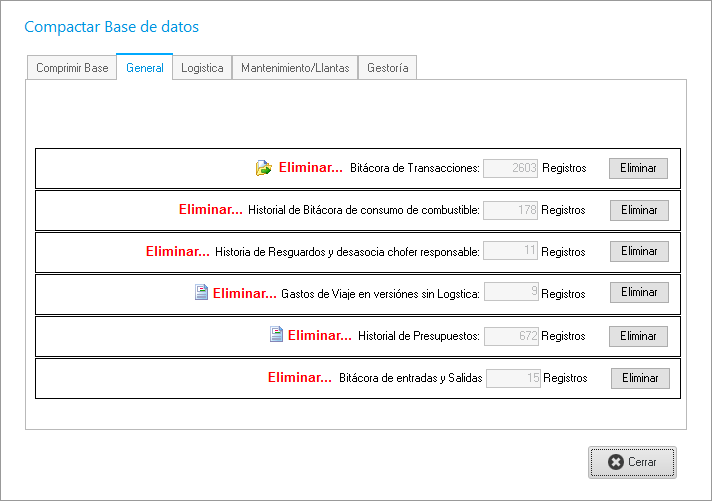Click the combustible history record count field
The width and height of the screenshot is (712, 501).
point(511,210)
